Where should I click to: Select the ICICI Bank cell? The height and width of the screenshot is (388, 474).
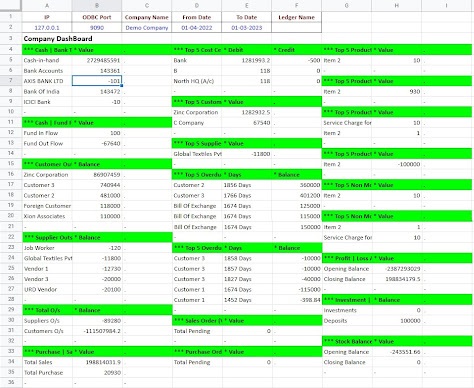47,102
